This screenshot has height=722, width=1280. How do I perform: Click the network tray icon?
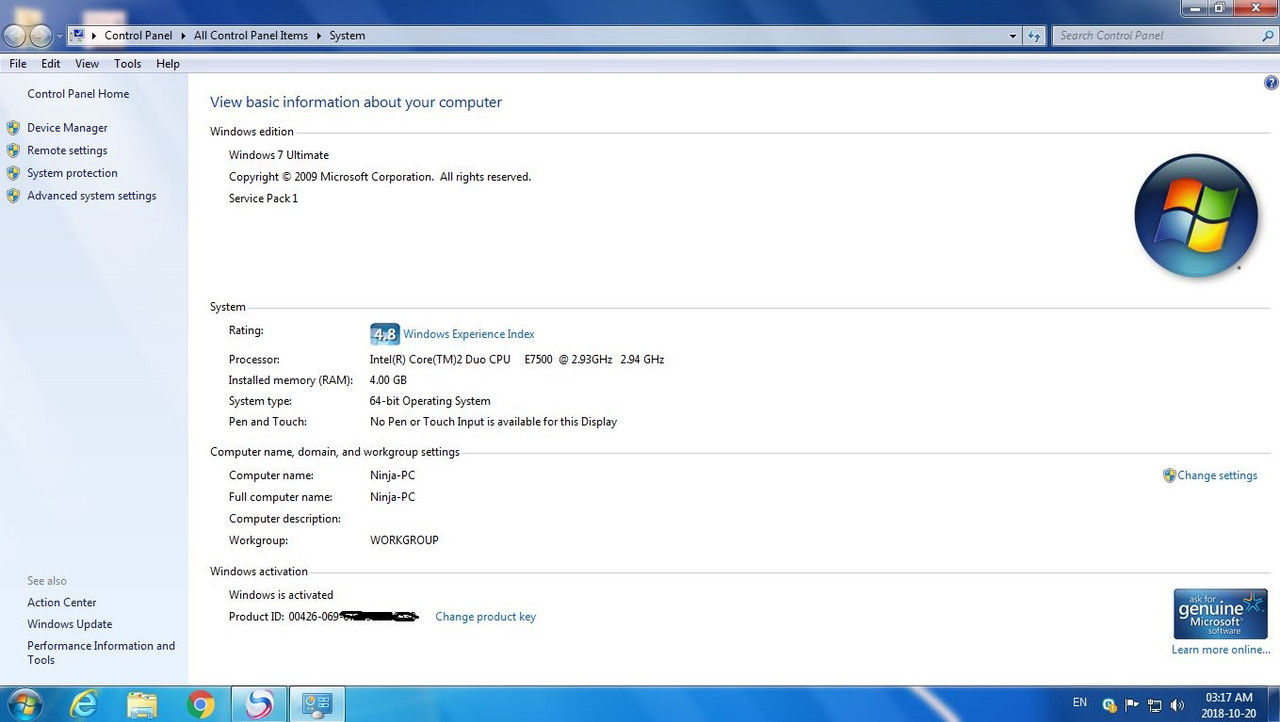[1155, 705]
